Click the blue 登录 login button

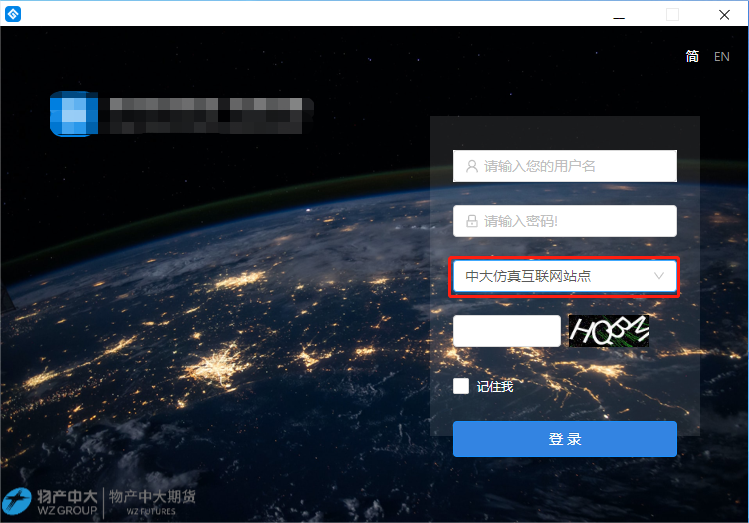(x=565, y=439)
